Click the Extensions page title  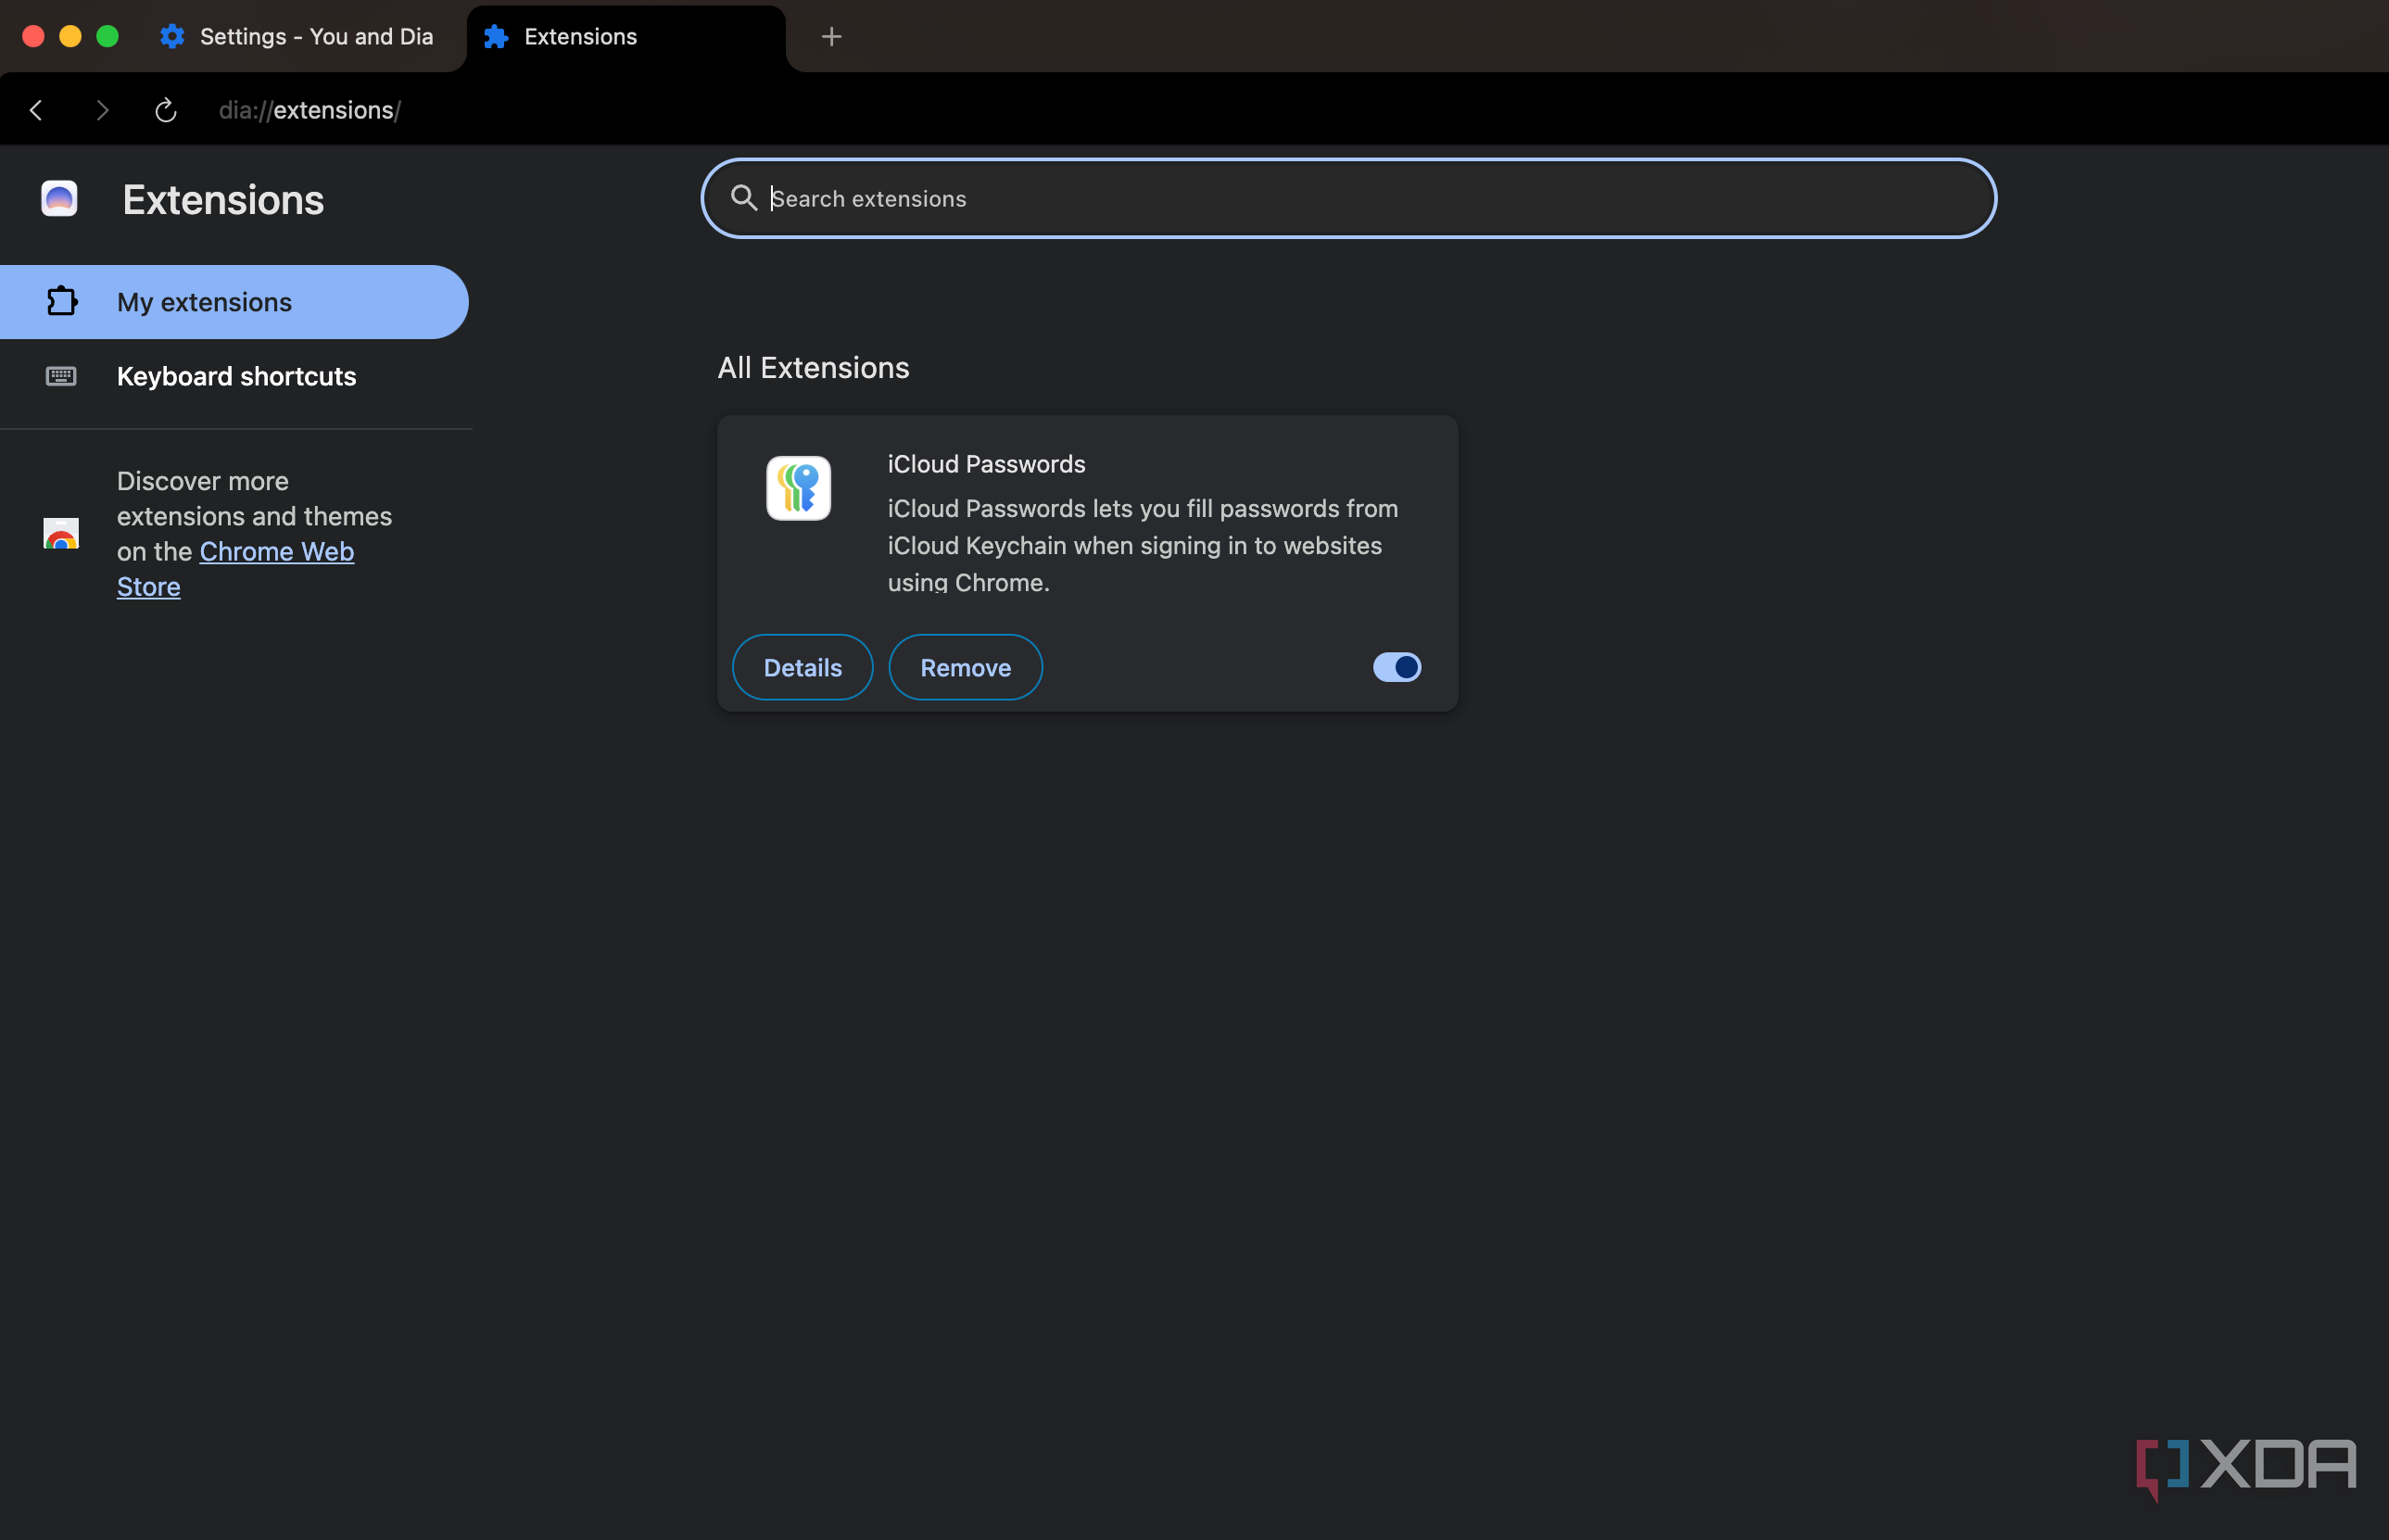click(223, 200)
